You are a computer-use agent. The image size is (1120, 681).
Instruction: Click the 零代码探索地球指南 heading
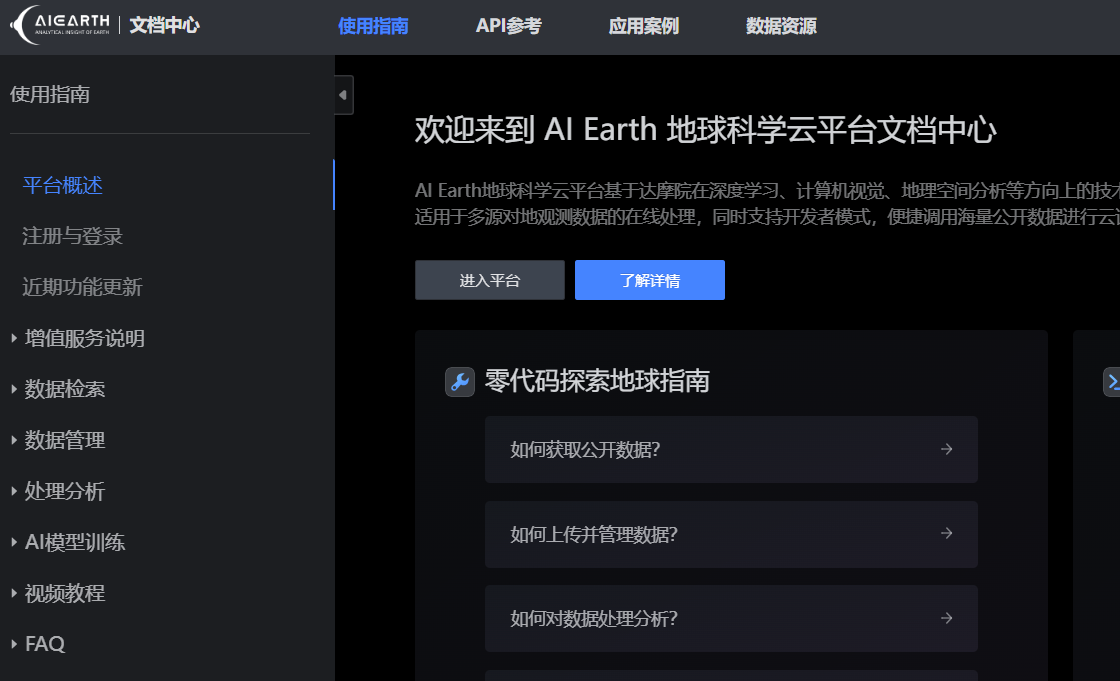pos(597,381)
